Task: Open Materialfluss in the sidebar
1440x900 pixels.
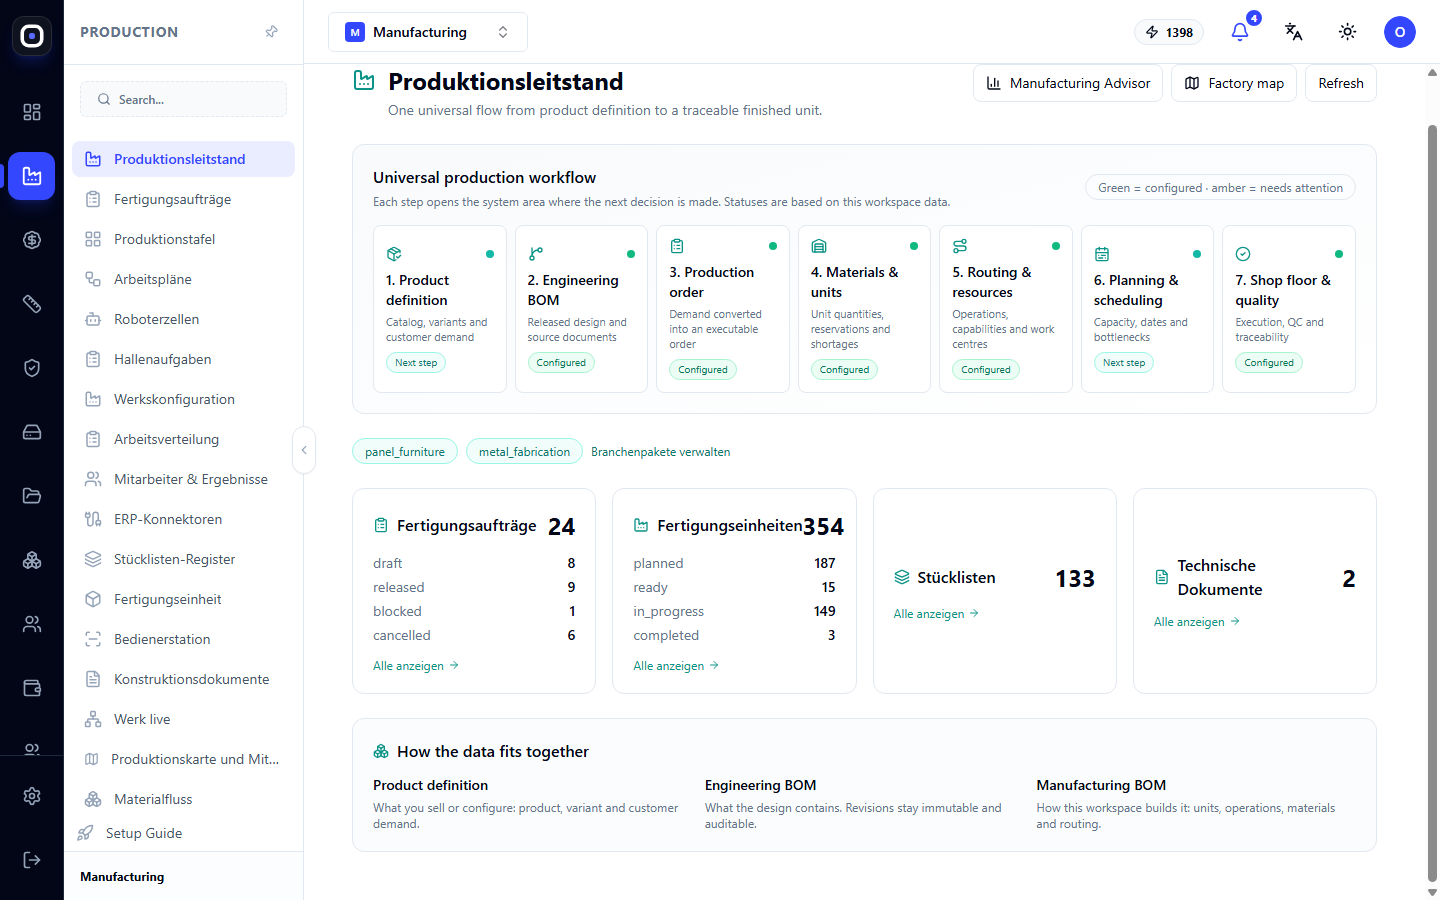Action: pos(183,799)
